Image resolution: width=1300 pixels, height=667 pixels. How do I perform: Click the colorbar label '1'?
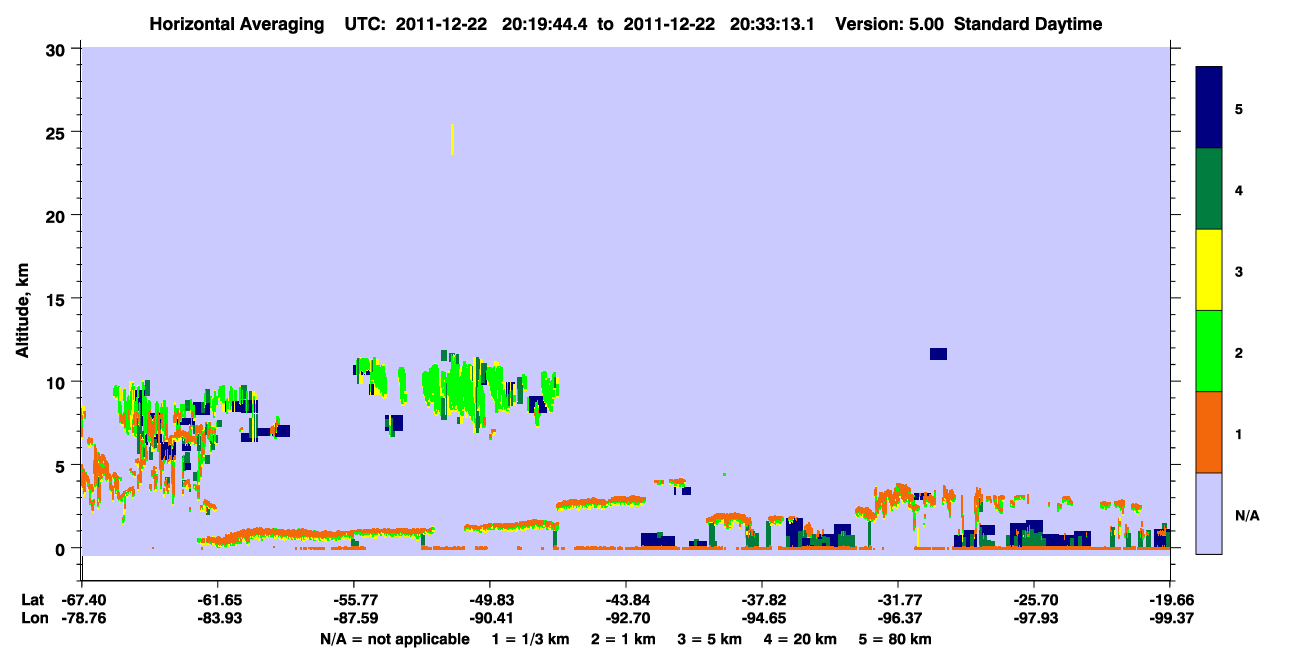tap(1240, 434)
